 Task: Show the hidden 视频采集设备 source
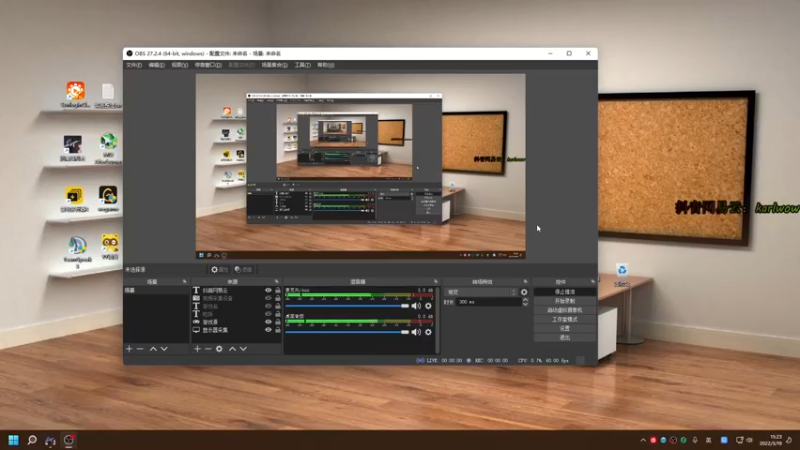point(268,298)
